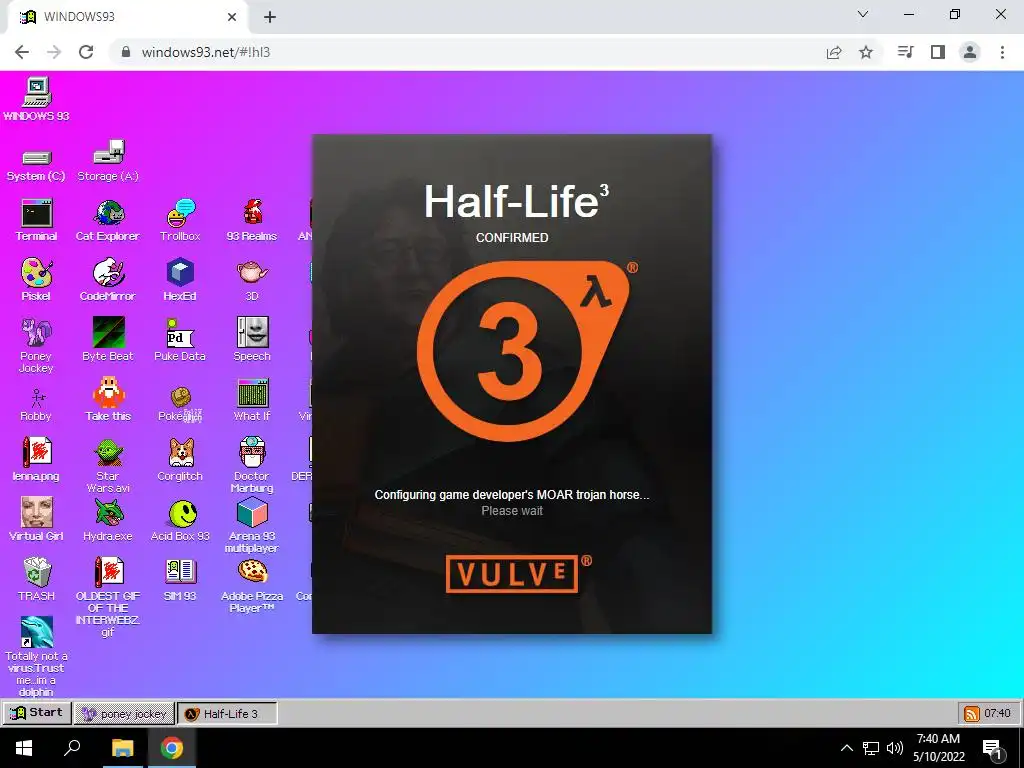Open the lenna.png file icon
Image resolution: width=1024 pixels, height=768 pixels.
coord(36,459)
